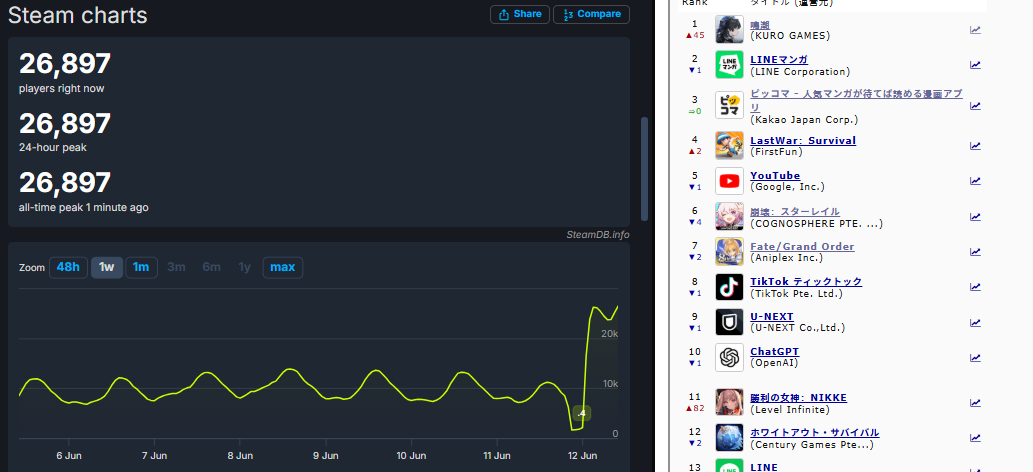Open the ホワイトアウト・サバイバル link
Screen dimensions: 1033x472
(x=814, y=432)
